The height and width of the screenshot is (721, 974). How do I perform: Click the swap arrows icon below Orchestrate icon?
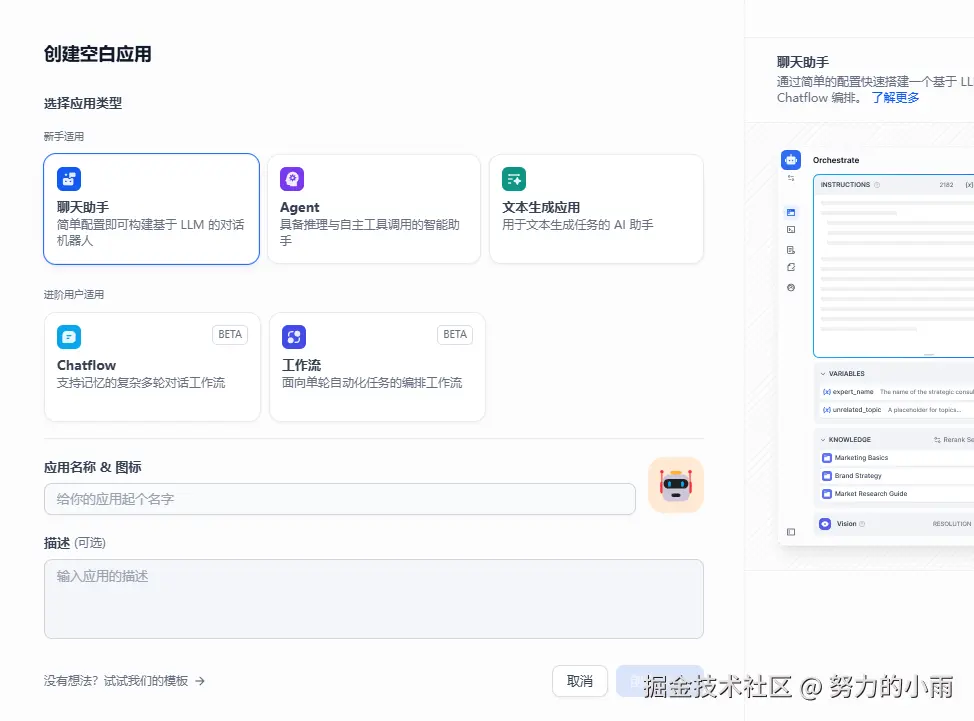click(x=791, y=178)
